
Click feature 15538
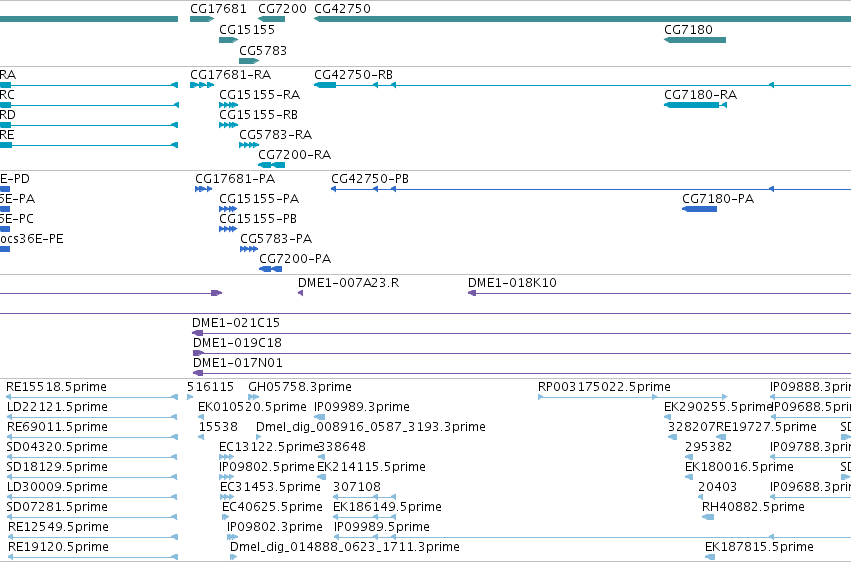(218, 427)
